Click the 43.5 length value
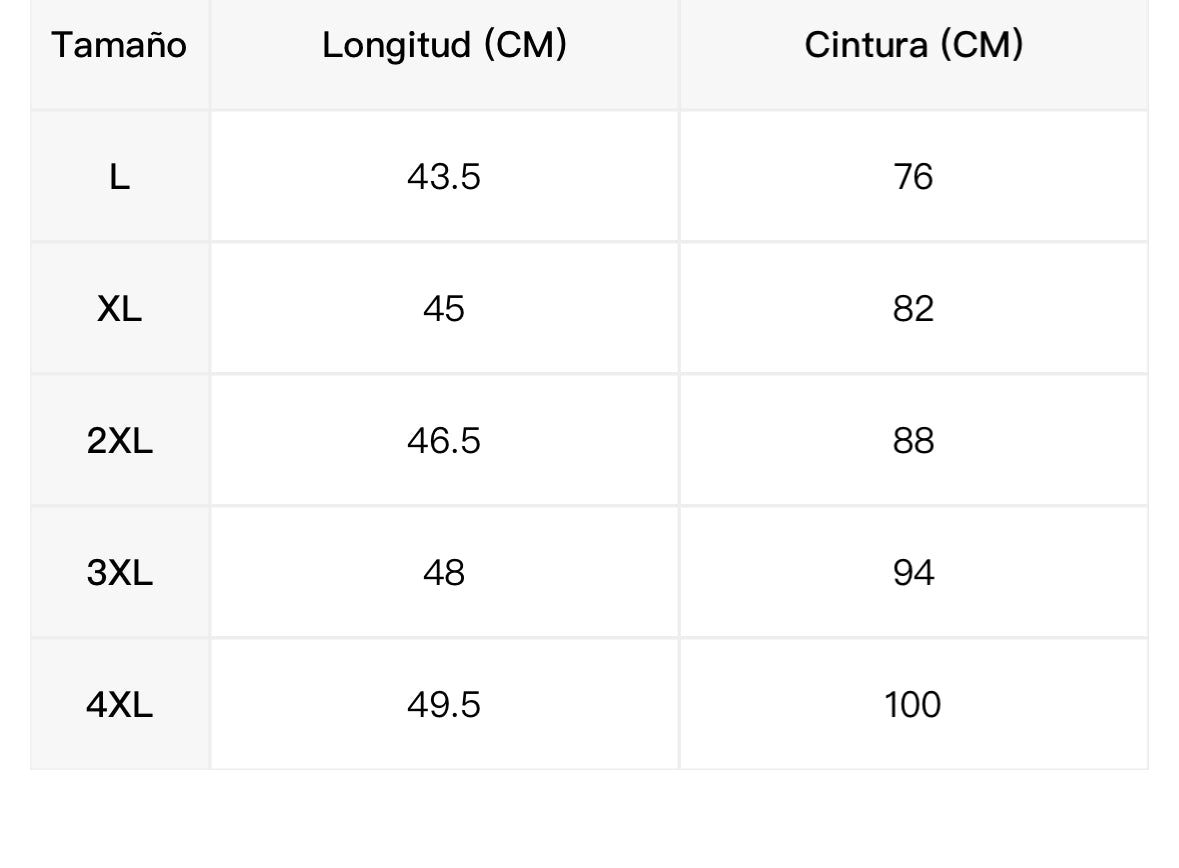This screenshot has height=868, width=1179. pos(444,177)
